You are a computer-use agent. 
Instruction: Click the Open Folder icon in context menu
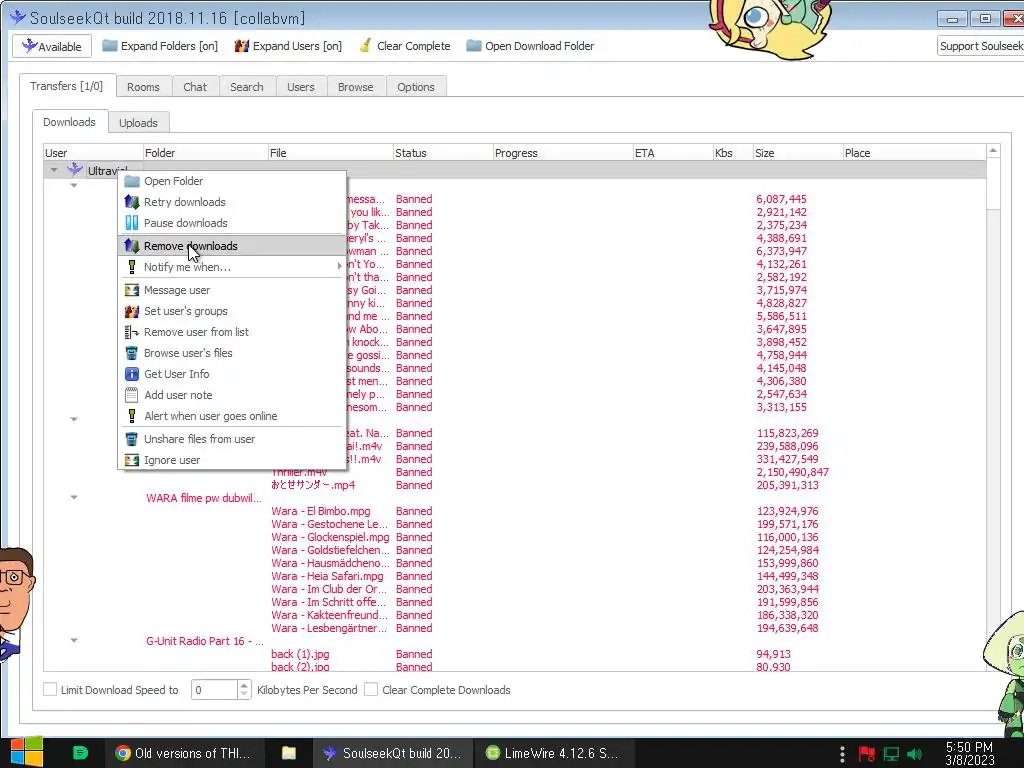(132, 181)
